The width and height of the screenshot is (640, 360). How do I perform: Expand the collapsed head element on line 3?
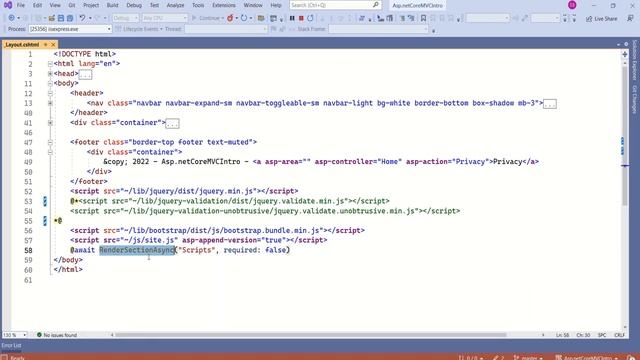tap(50, 73)
